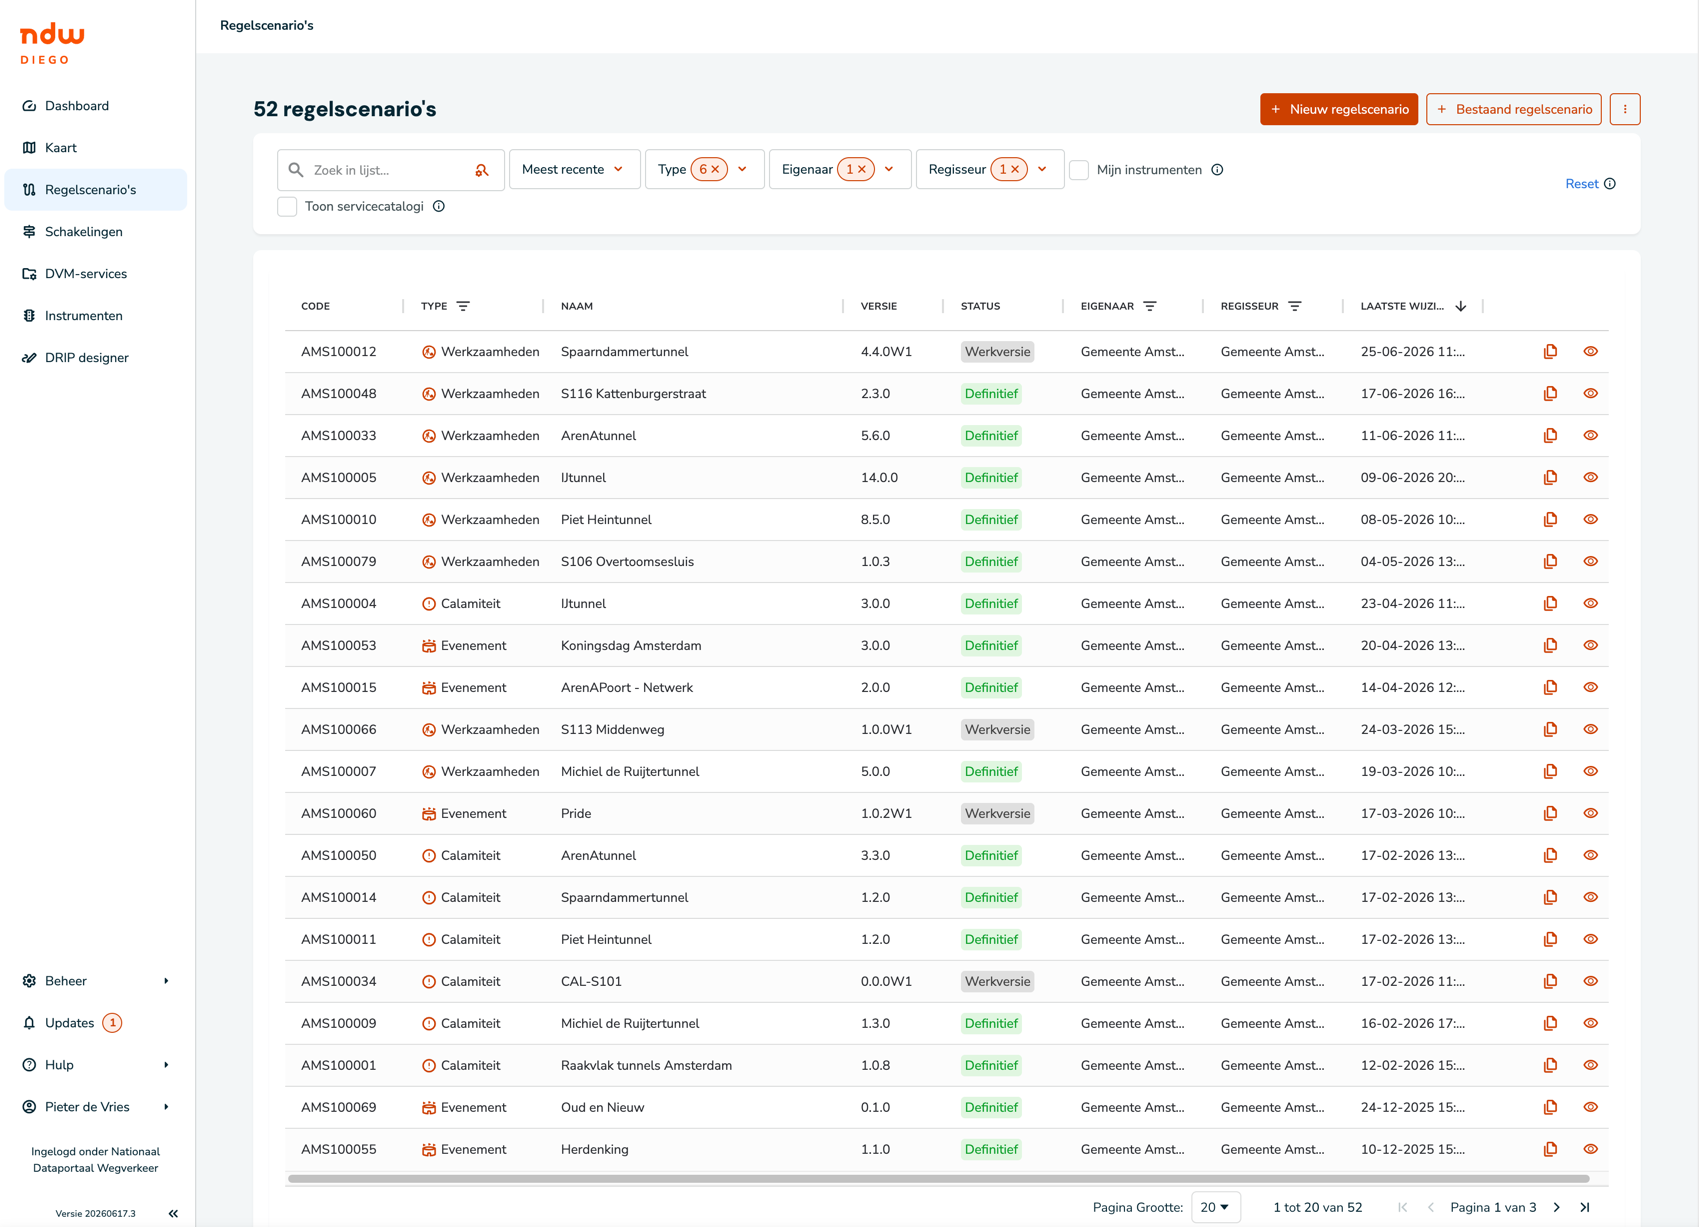The width and height of the screenshot is (1699, 1227).
Task: Open the Meest recente sort dropdown
Action: pos(574,170)
